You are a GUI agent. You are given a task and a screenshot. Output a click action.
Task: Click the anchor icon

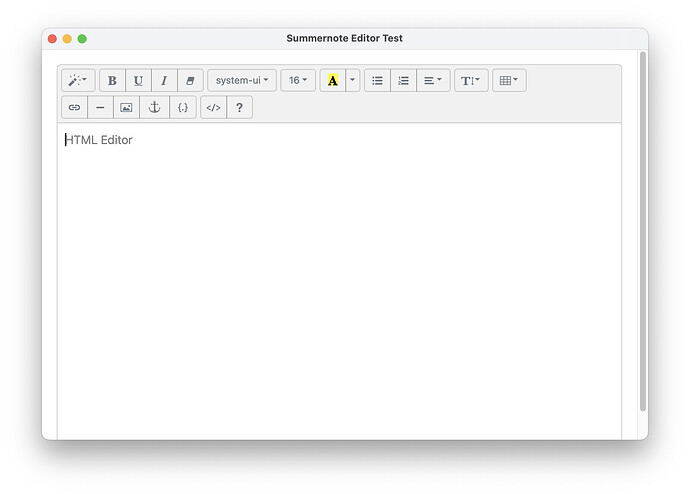pyautogui.click(x=154, y=107)
